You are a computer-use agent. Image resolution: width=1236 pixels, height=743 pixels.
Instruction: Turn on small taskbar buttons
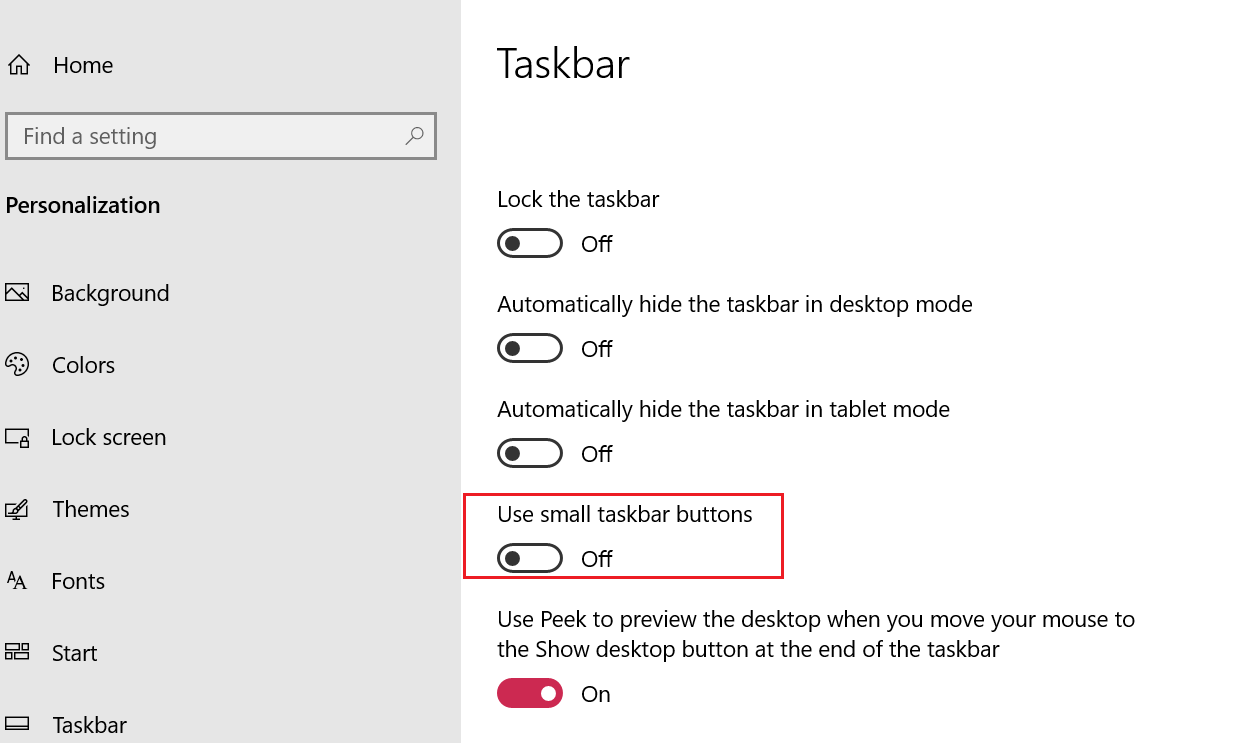(529, 558)
